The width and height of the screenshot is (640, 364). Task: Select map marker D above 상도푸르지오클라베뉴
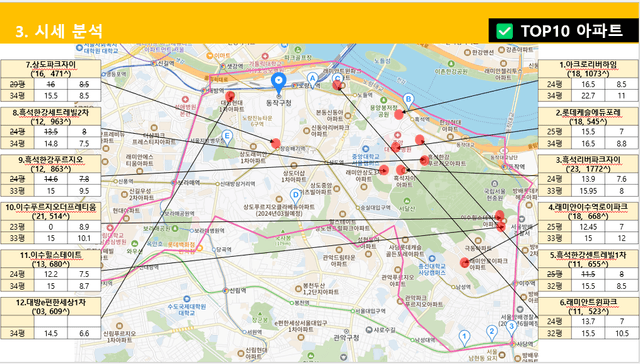pos(296,196)
